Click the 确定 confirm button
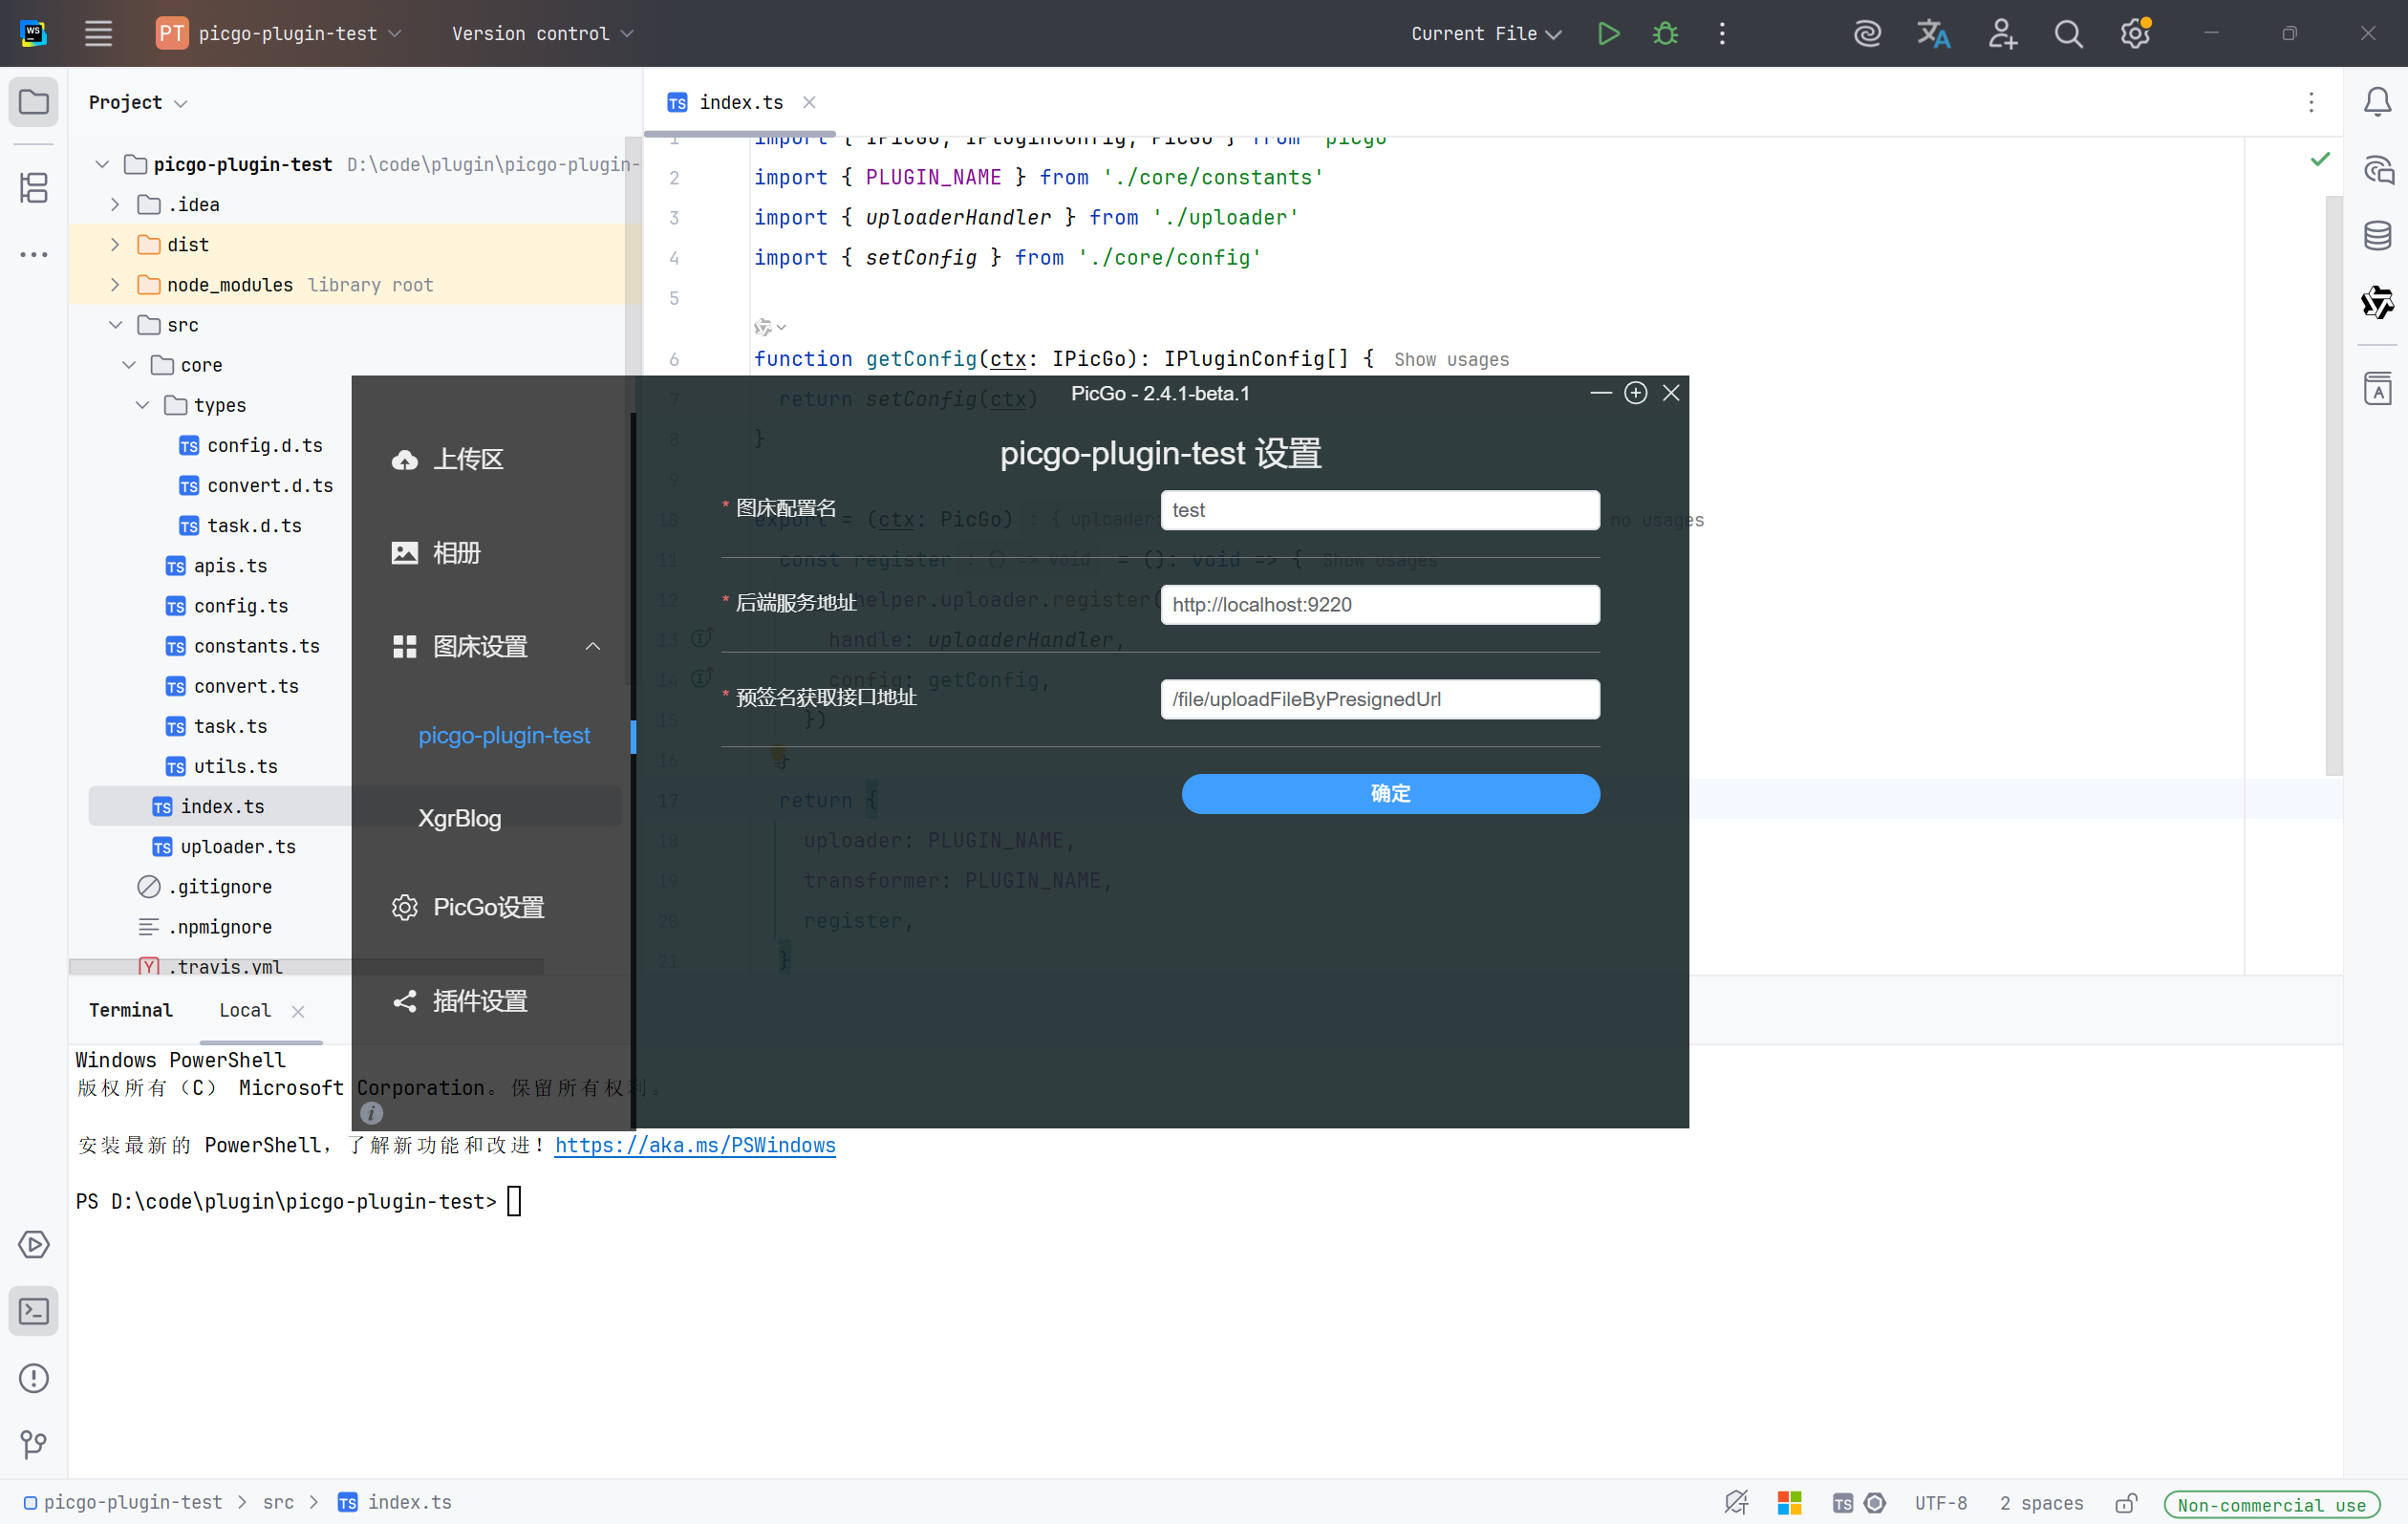2408x1524 pixels. [x=1390, y=793]
